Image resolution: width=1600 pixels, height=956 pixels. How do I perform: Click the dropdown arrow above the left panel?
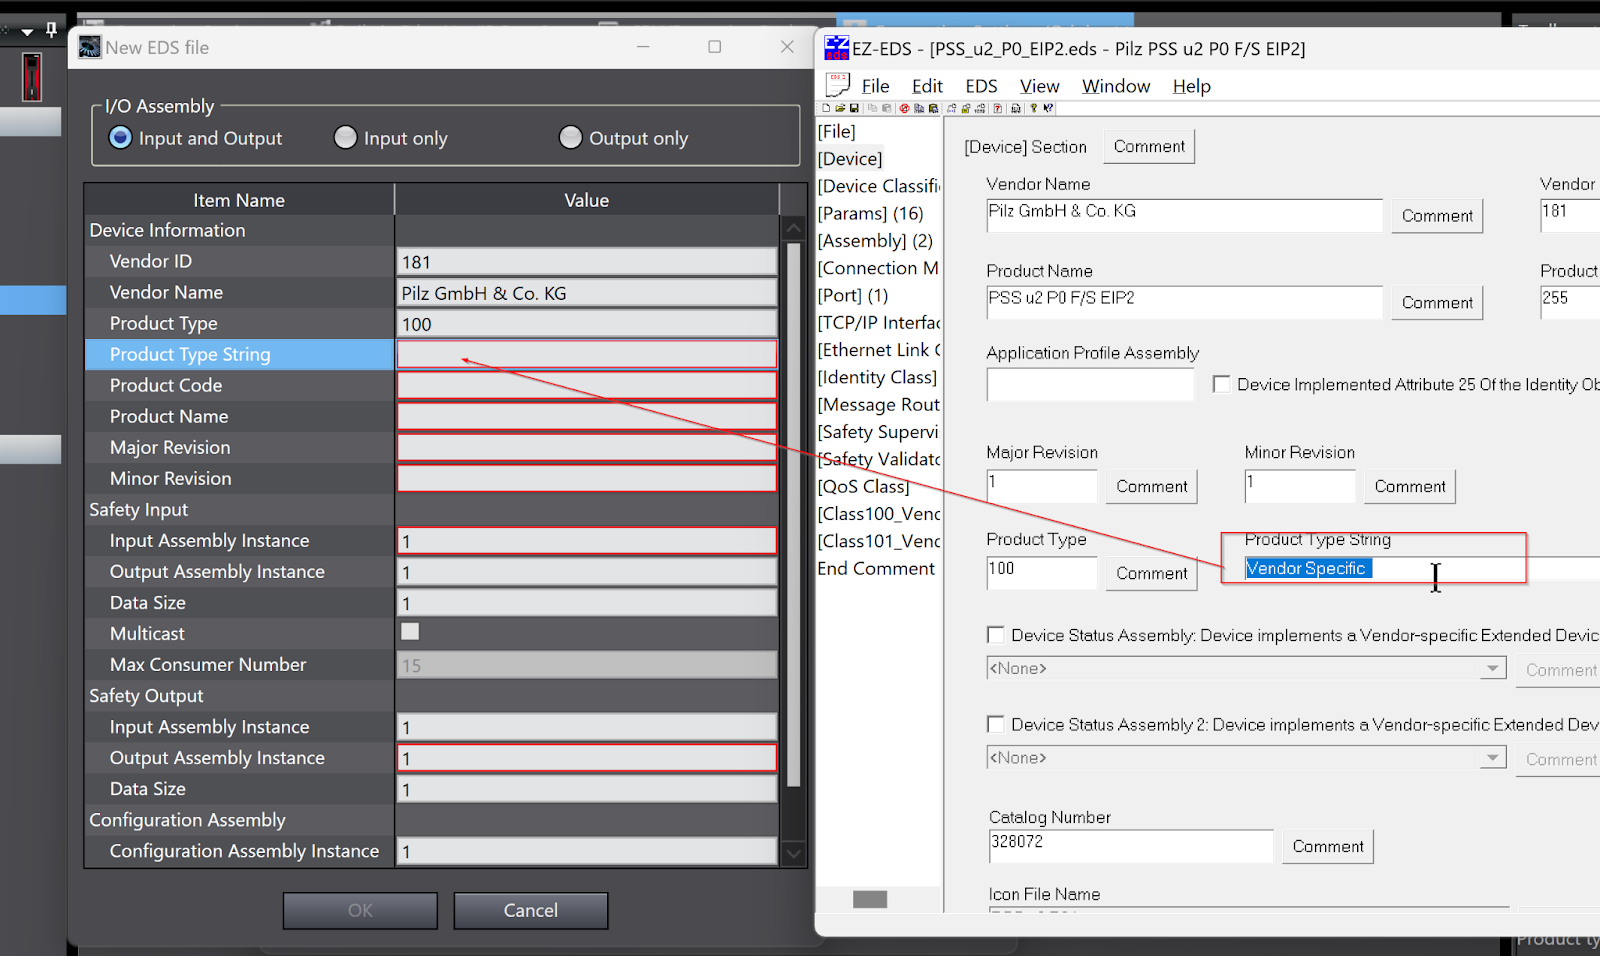(27, 31)
